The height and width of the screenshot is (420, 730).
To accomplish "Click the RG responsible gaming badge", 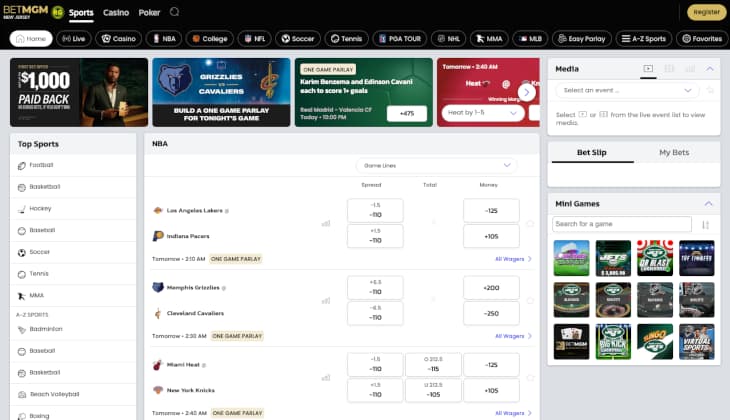I will click(58, 13).
